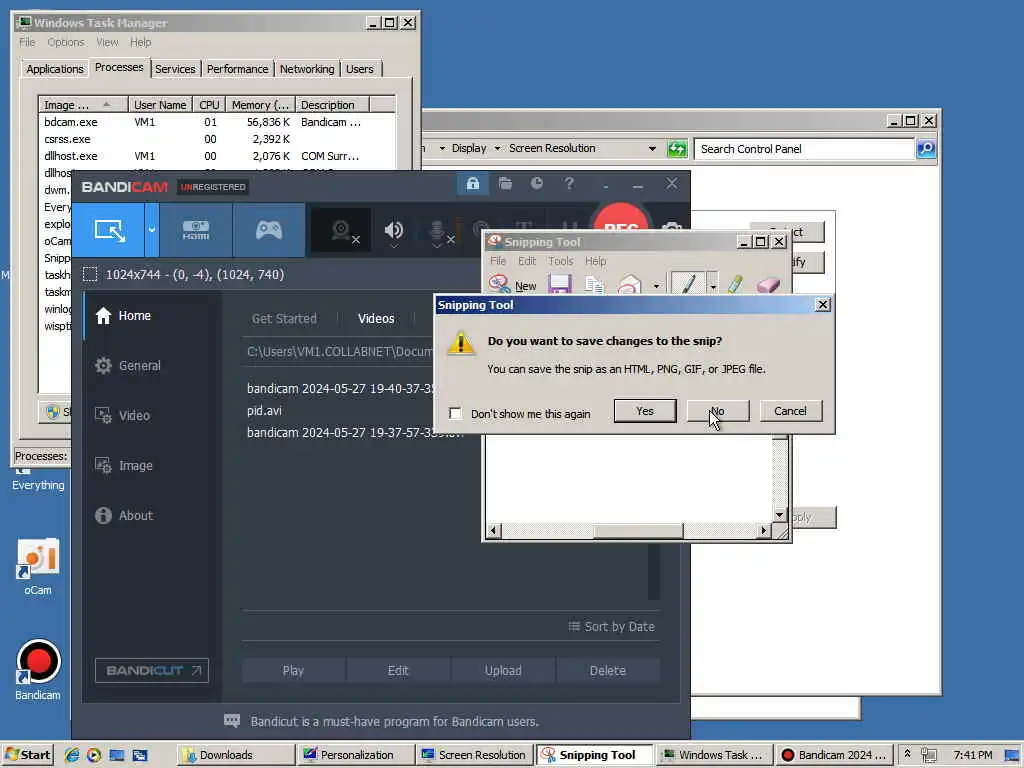Screen dimensions: 1024x768
Task: Click horizontal scrollbar thumb in Snipping Tool
Action: [638, 531]
